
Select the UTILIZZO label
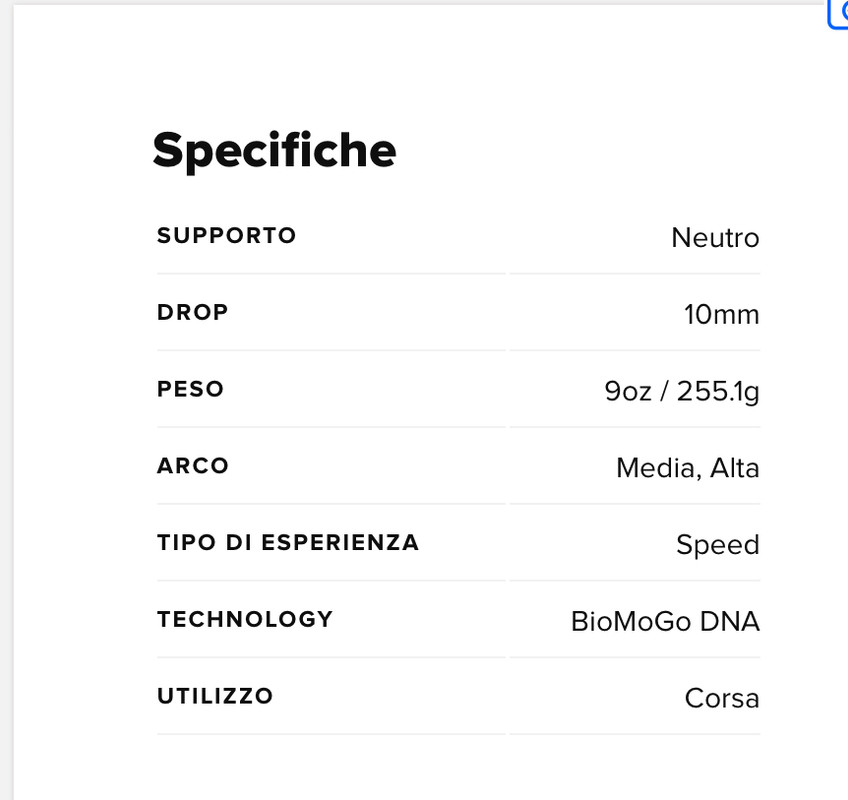[215, 696]
